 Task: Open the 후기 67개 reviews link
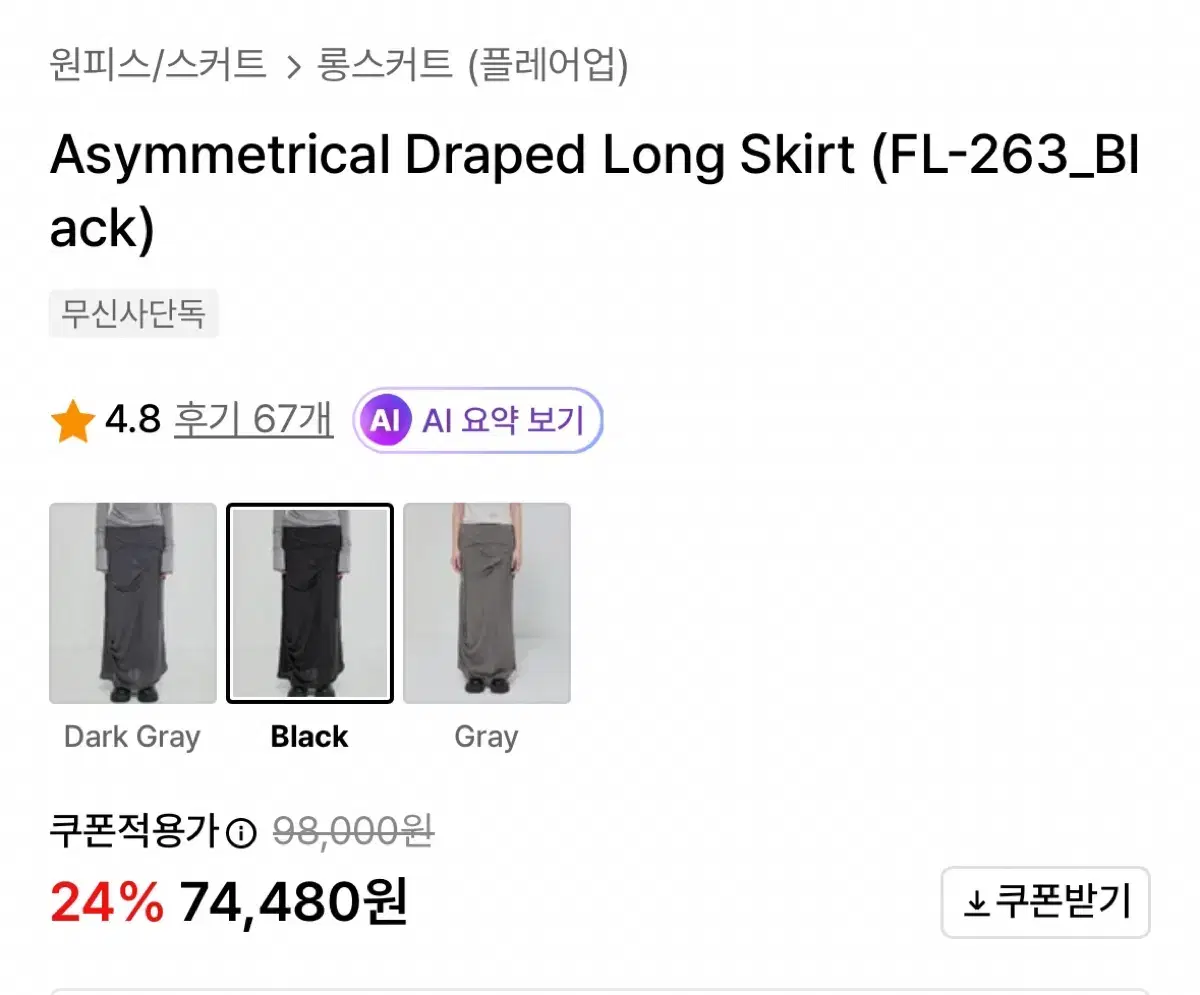pyautogui.click(x=254, y=420)
